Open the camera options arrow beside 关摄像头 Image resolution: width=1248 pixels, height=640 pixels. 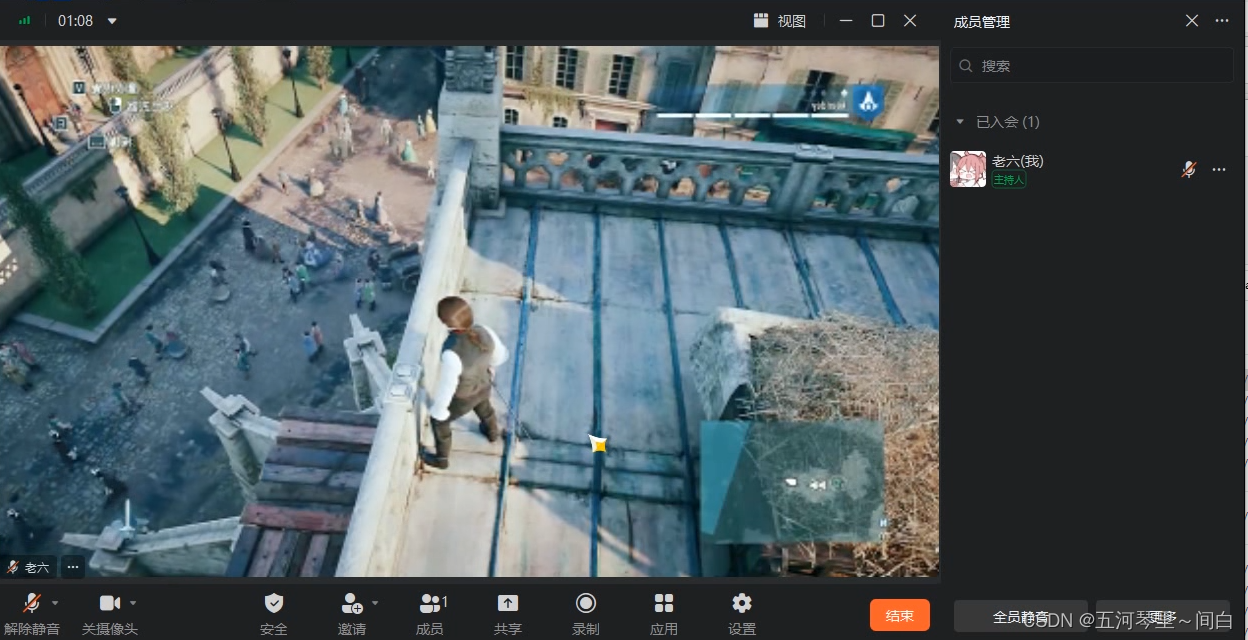tap(133, 603)
